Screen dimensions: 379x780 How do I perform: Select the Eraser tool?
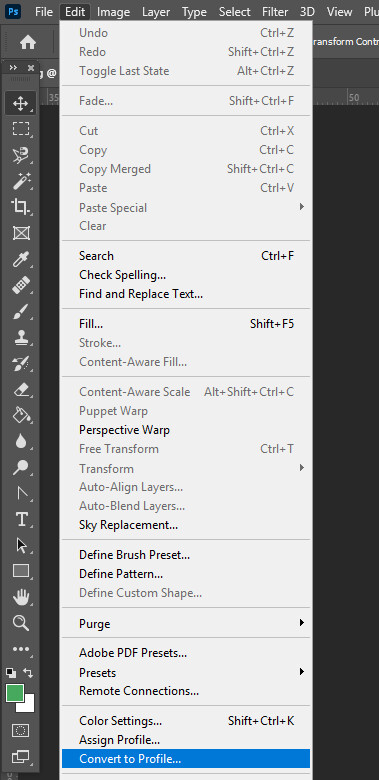coord(20,390)
